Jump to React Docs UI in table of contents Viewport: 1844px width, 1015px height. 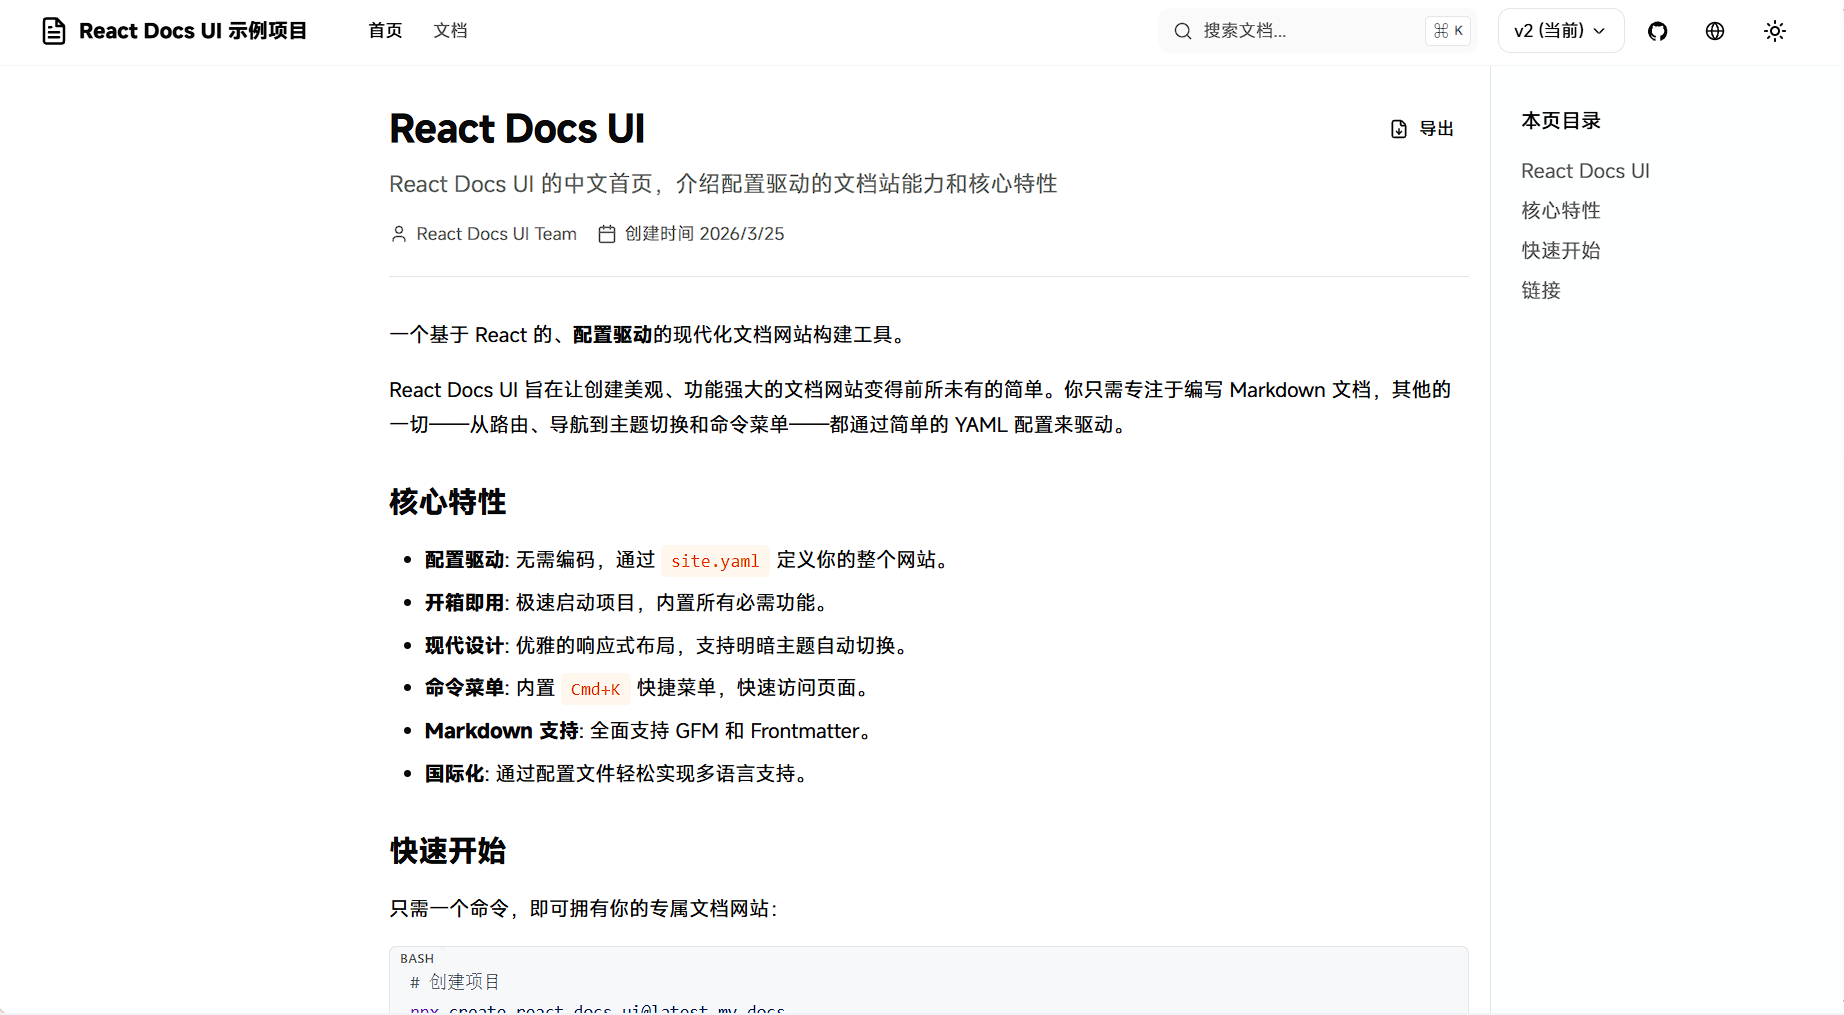(1585, 171)
